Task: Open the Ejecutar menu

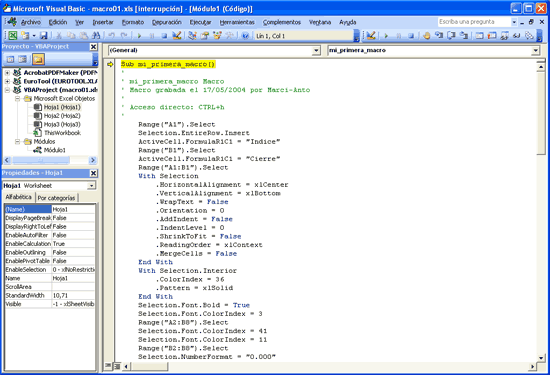Action: click(x=200, y=22)
